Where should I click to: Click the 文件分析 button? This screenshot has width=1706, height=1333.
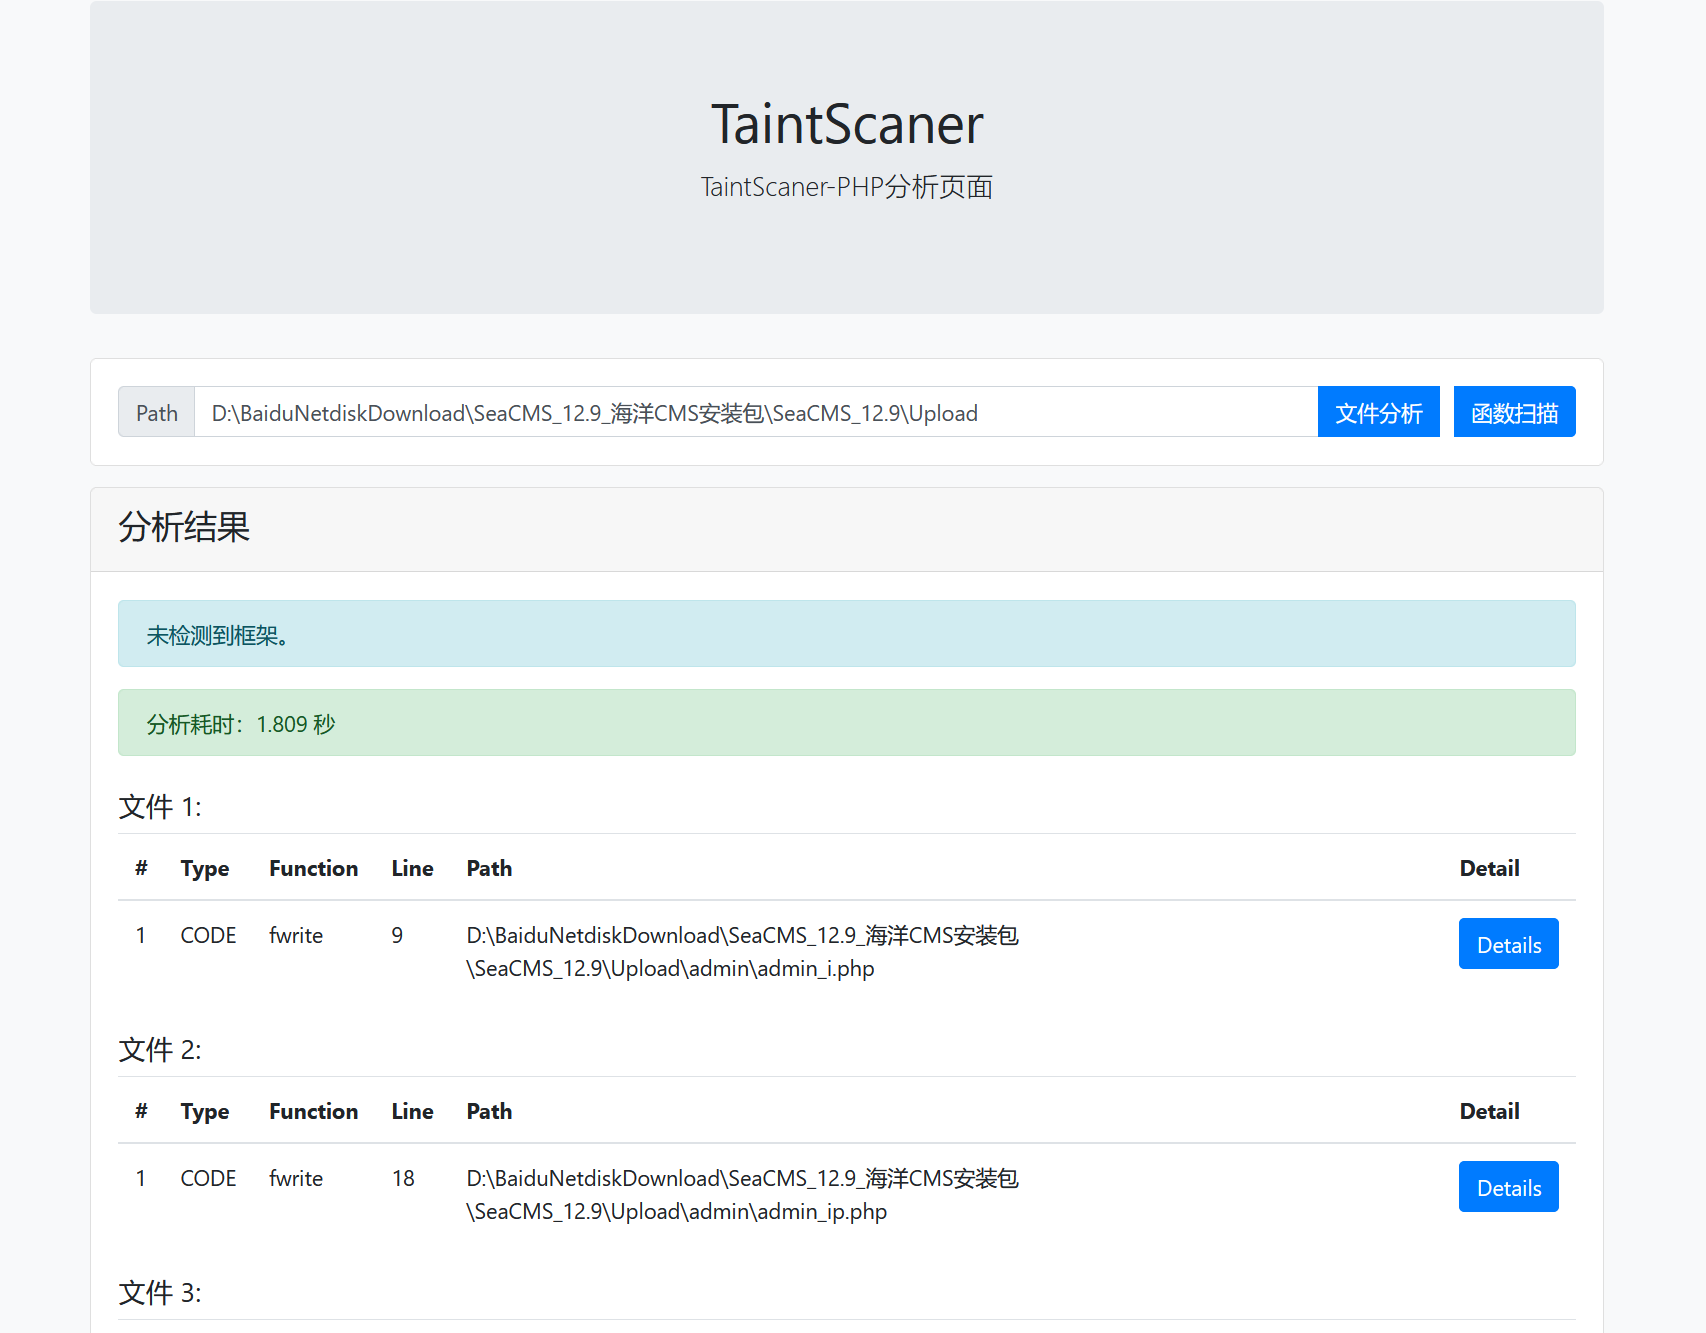[1378, 412]
